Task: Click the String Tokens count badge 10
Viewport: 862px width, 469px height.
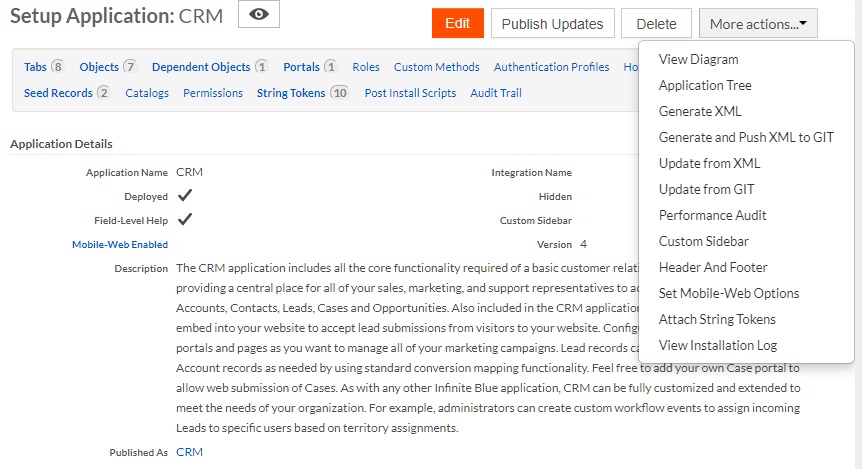Action: coord(340,93)
